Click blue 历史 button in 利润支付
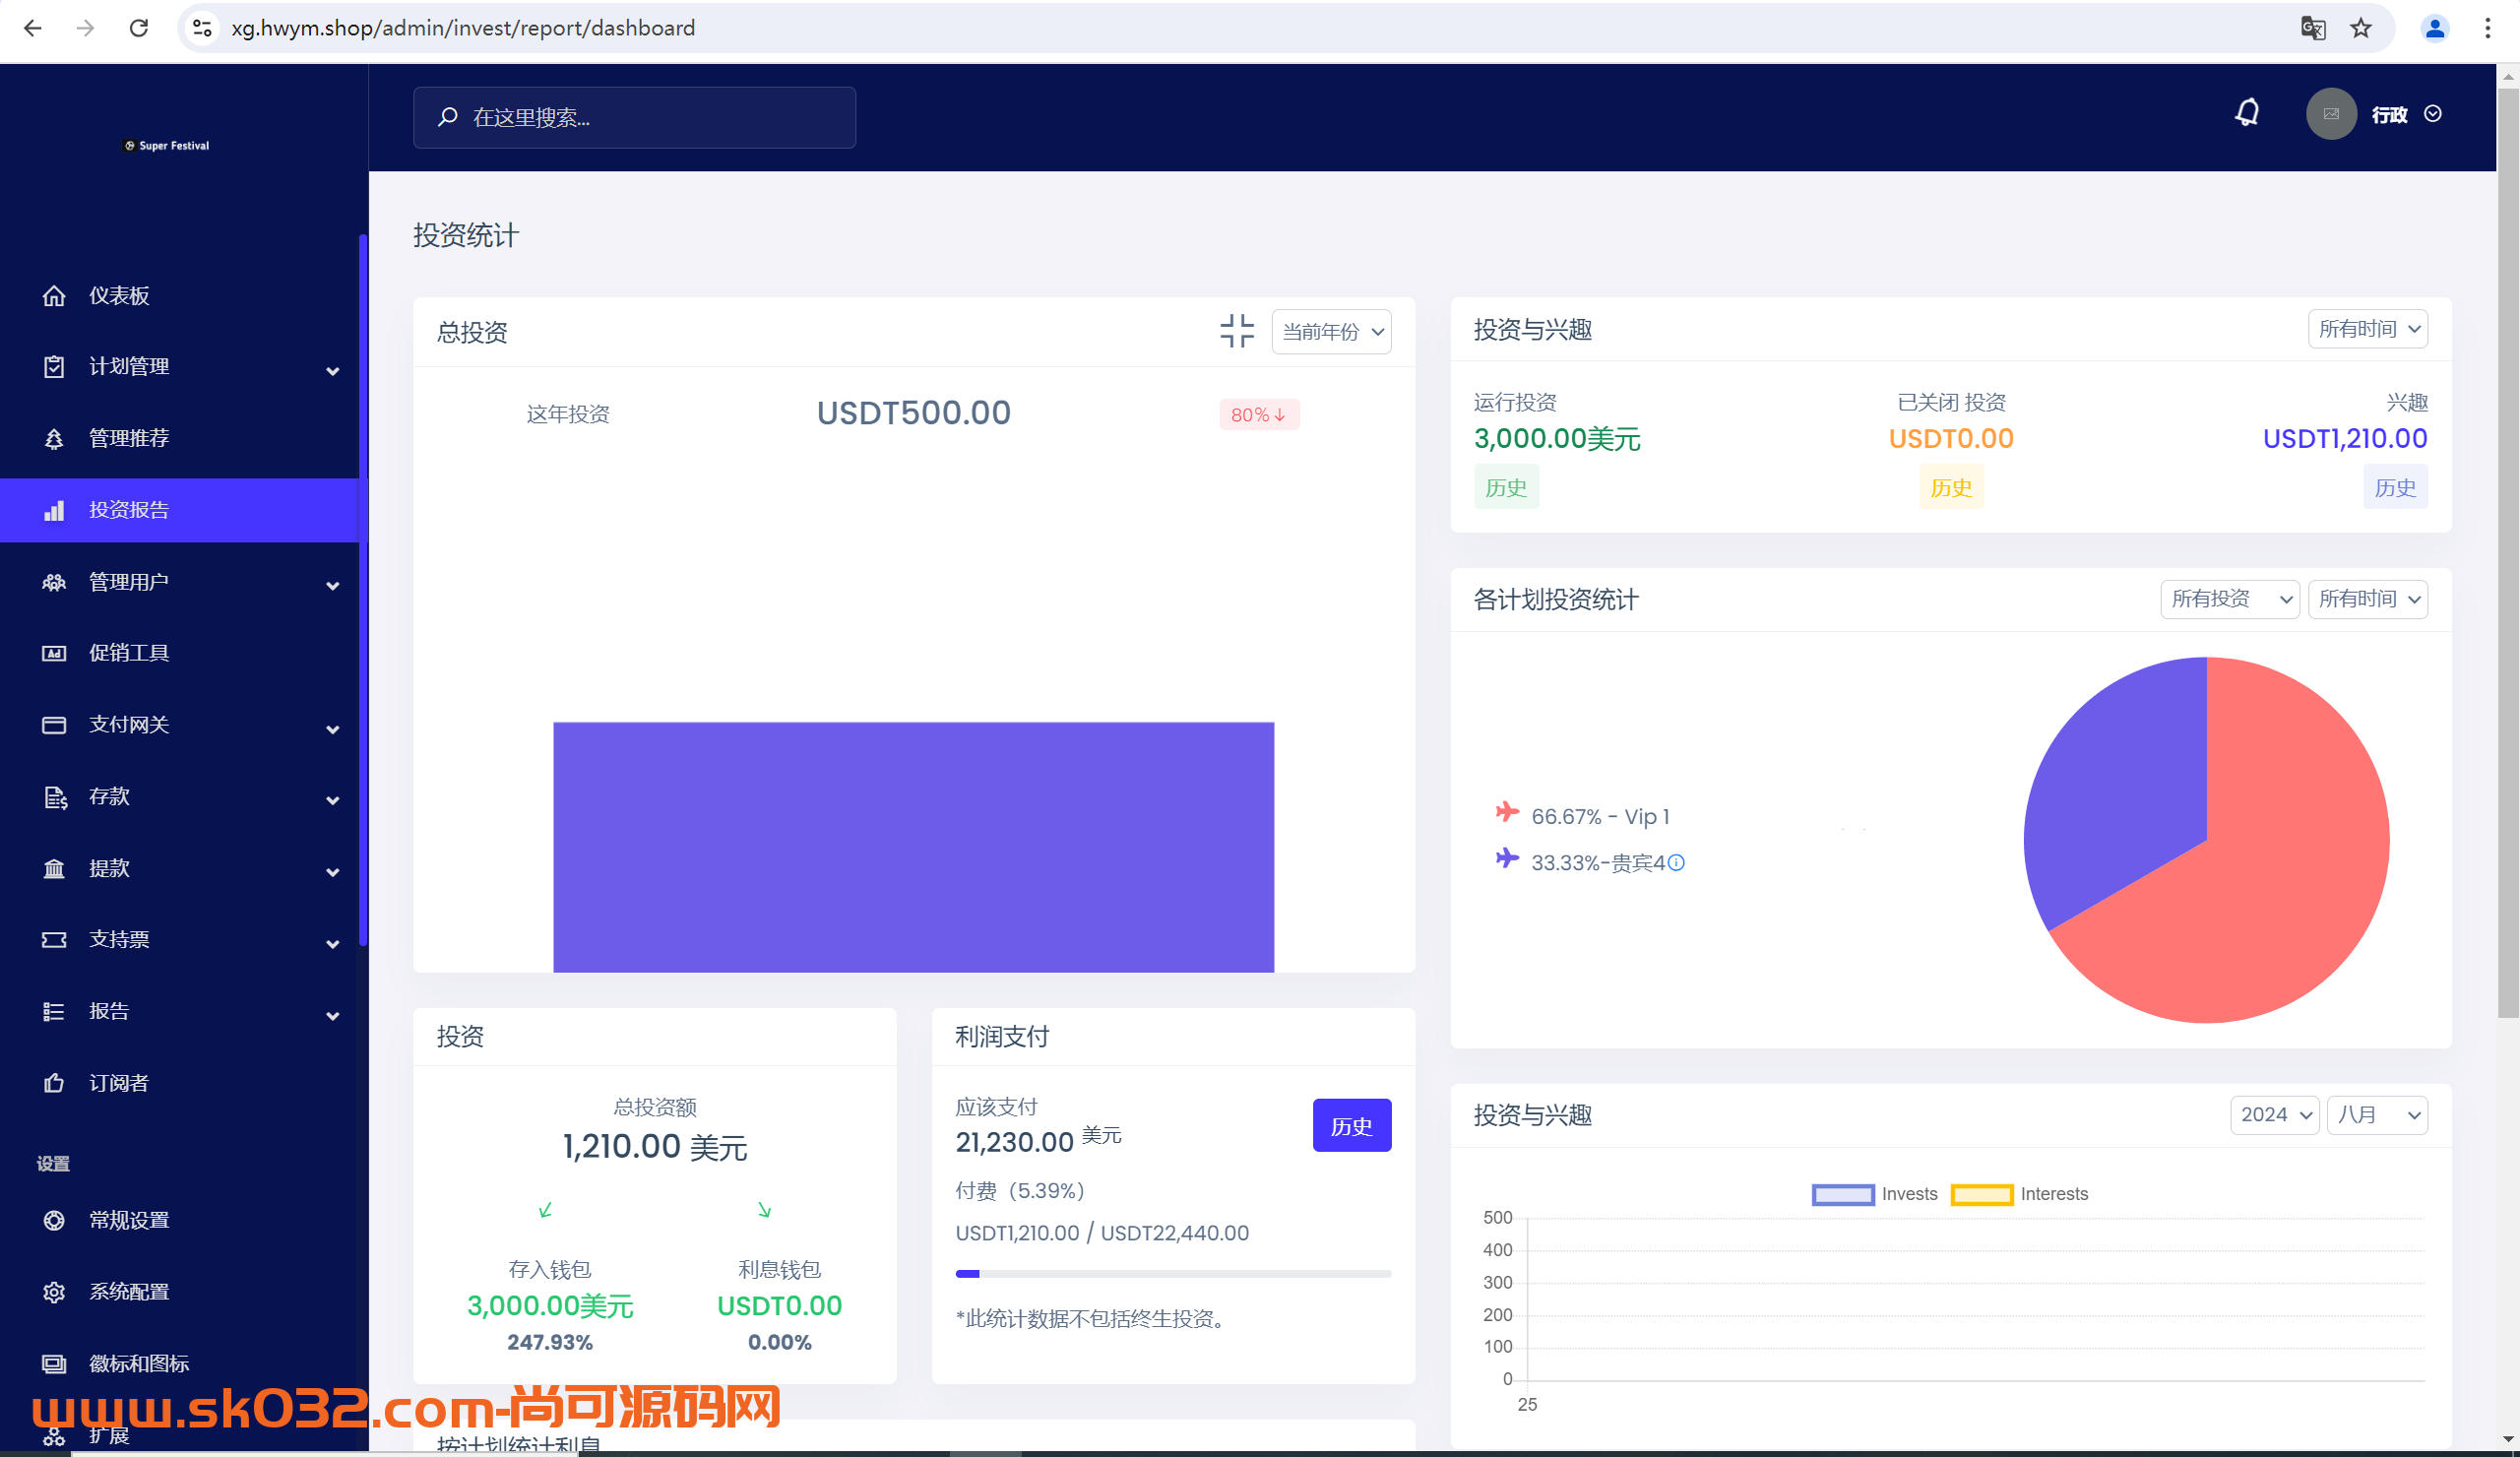Viewport: 2520px width, 1457px height. pos(1352,1126)
